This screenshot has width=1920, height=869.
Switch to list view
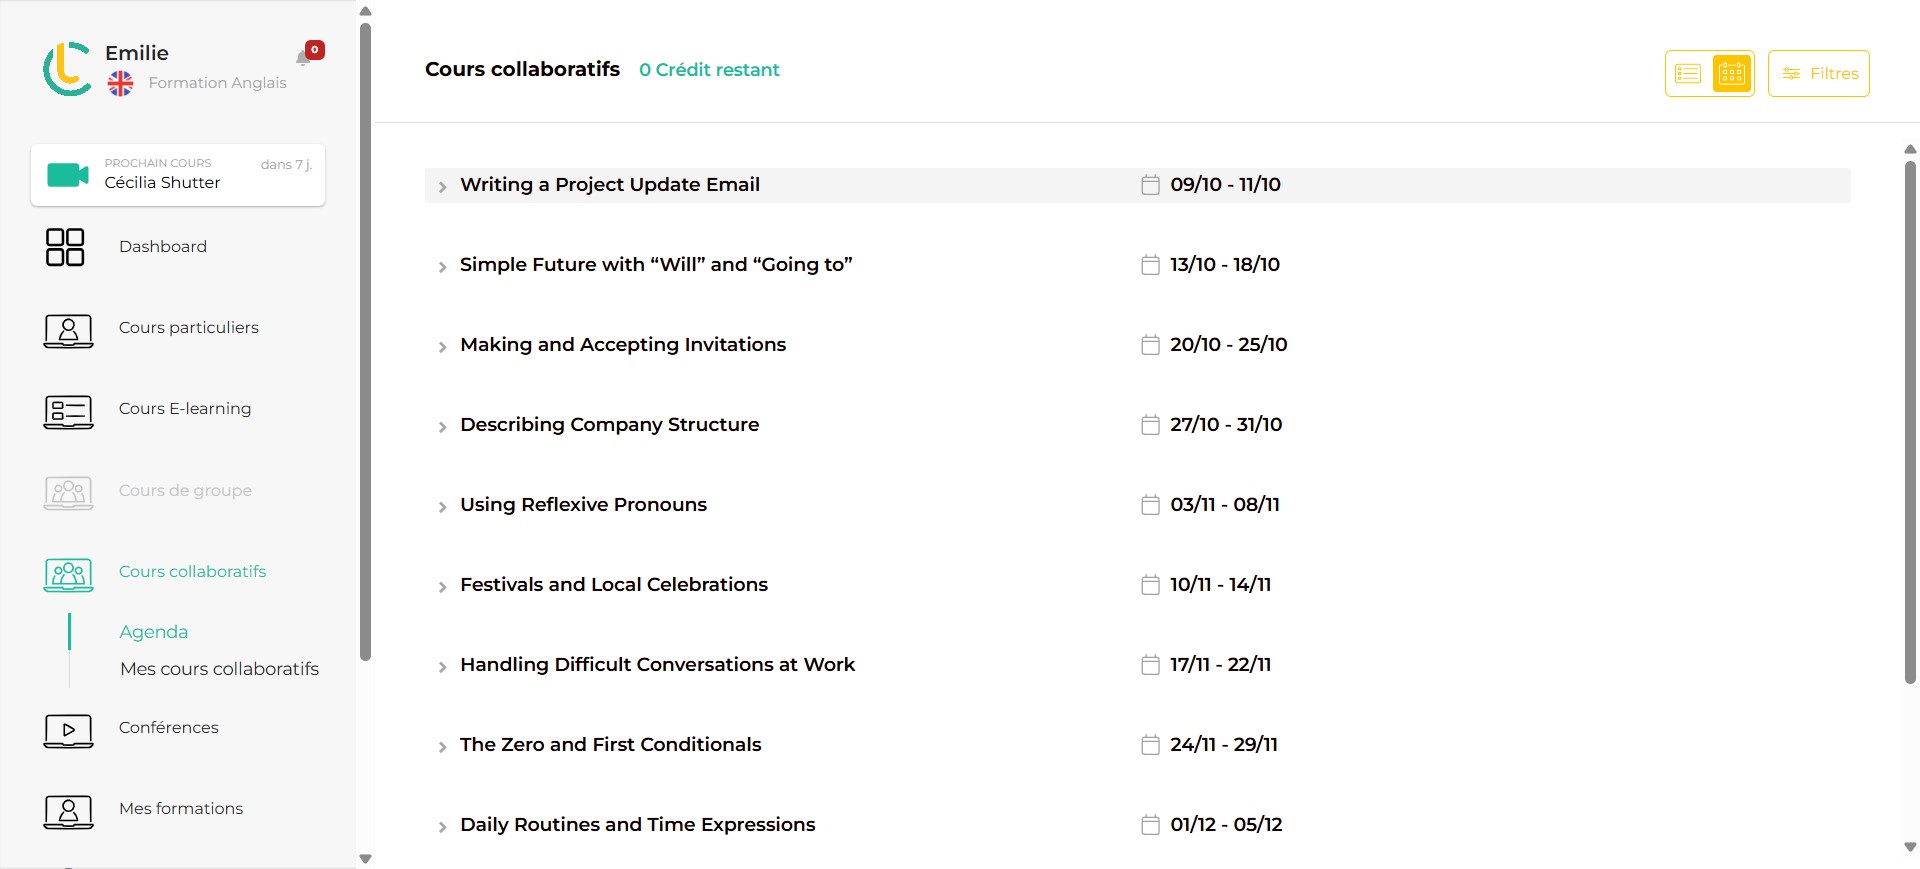tap(1688, 74)
